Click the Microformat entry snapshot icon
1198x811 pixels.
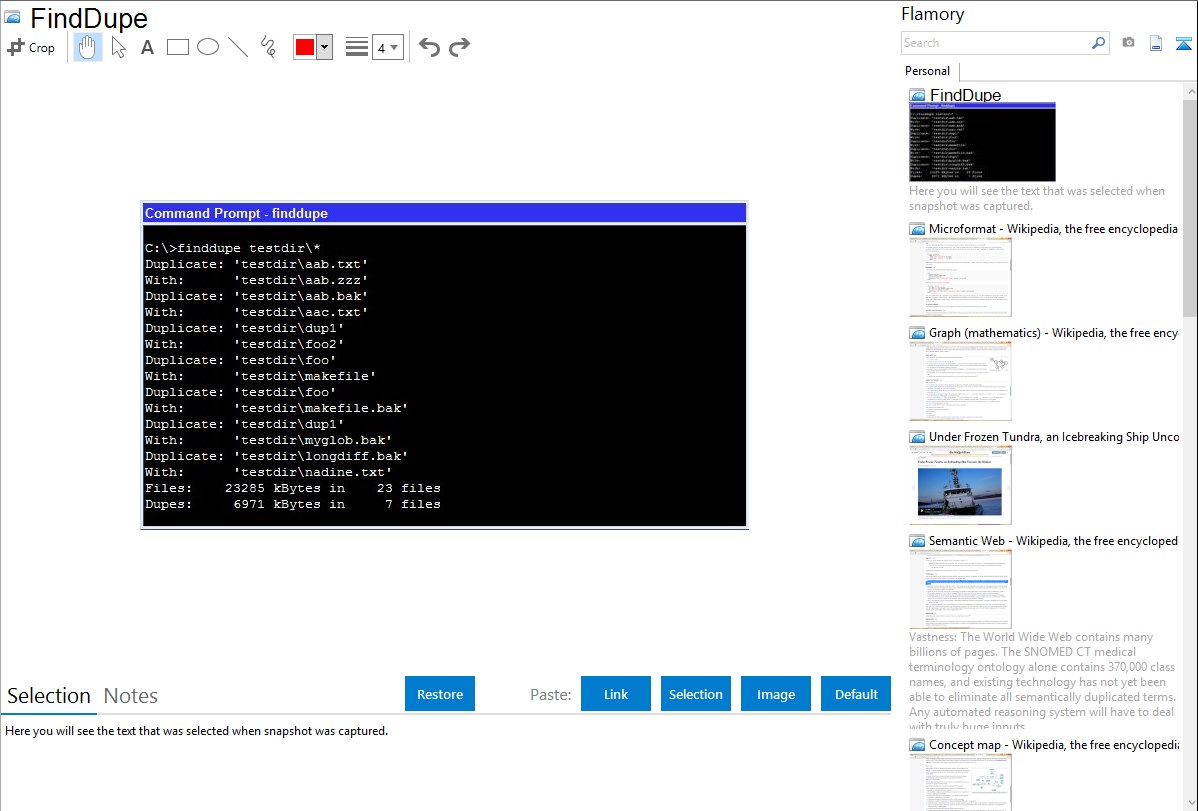tap(917, 229)
